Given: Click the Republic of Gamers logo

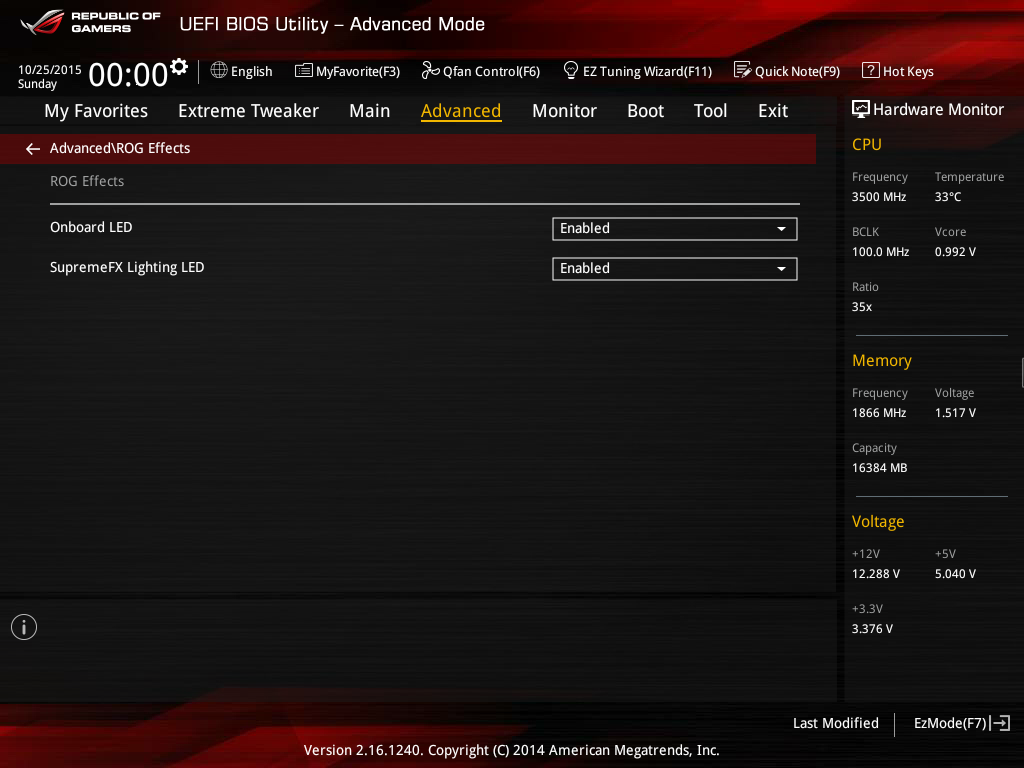Looking at the screenshot, I should coord(91,22).
